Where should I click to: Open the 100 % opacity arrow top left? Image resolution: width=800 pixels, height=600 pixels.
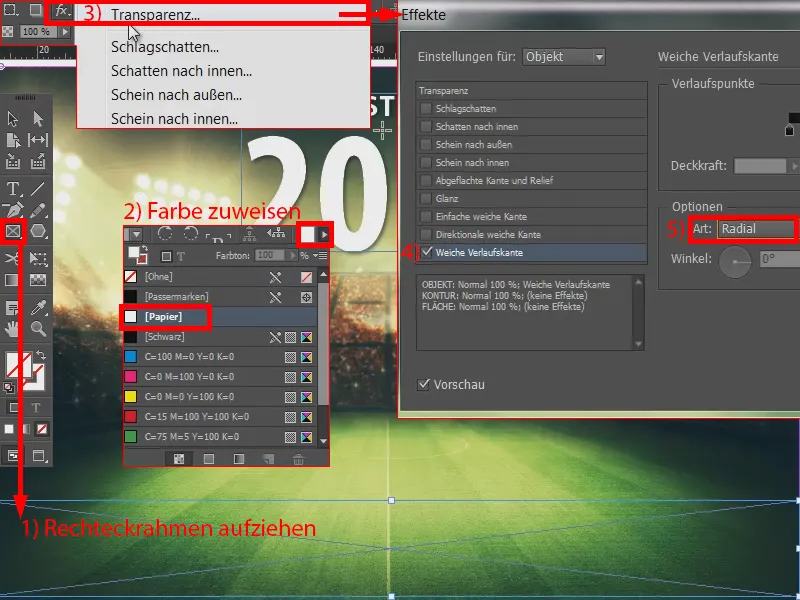[x=65, y=32]
